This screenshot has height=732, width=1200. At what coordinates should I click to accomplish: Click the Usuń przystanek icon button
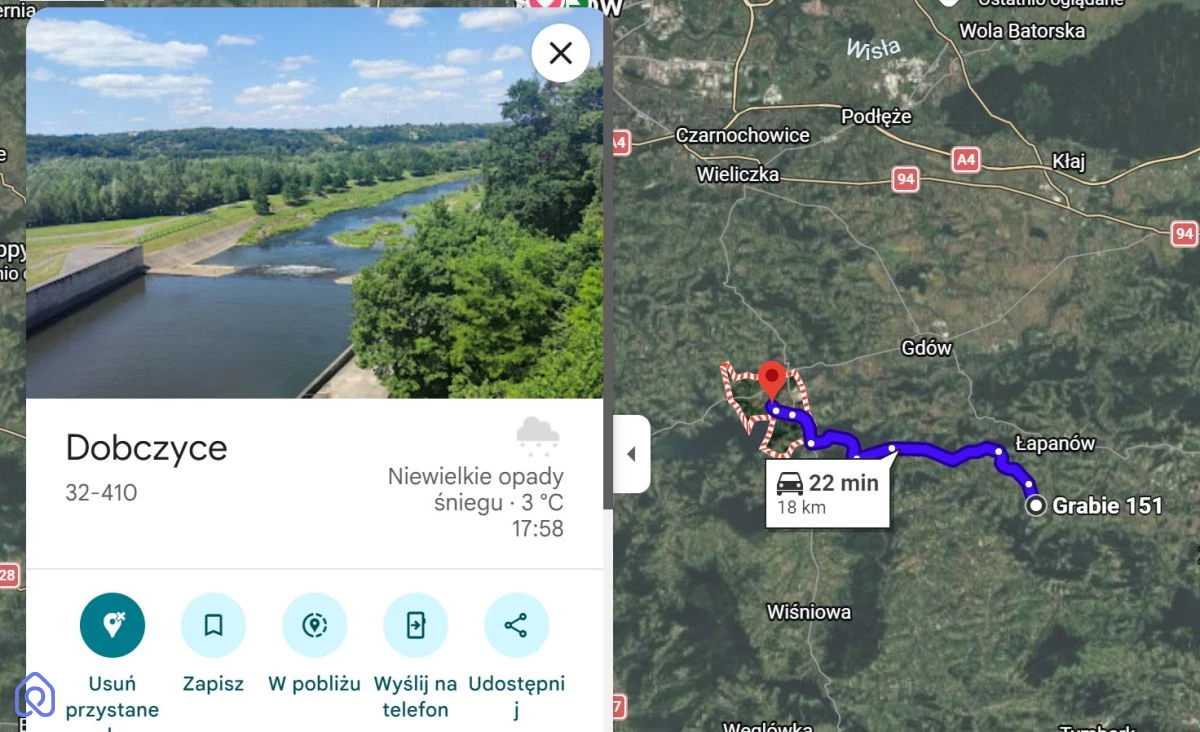tap(112, 625)
